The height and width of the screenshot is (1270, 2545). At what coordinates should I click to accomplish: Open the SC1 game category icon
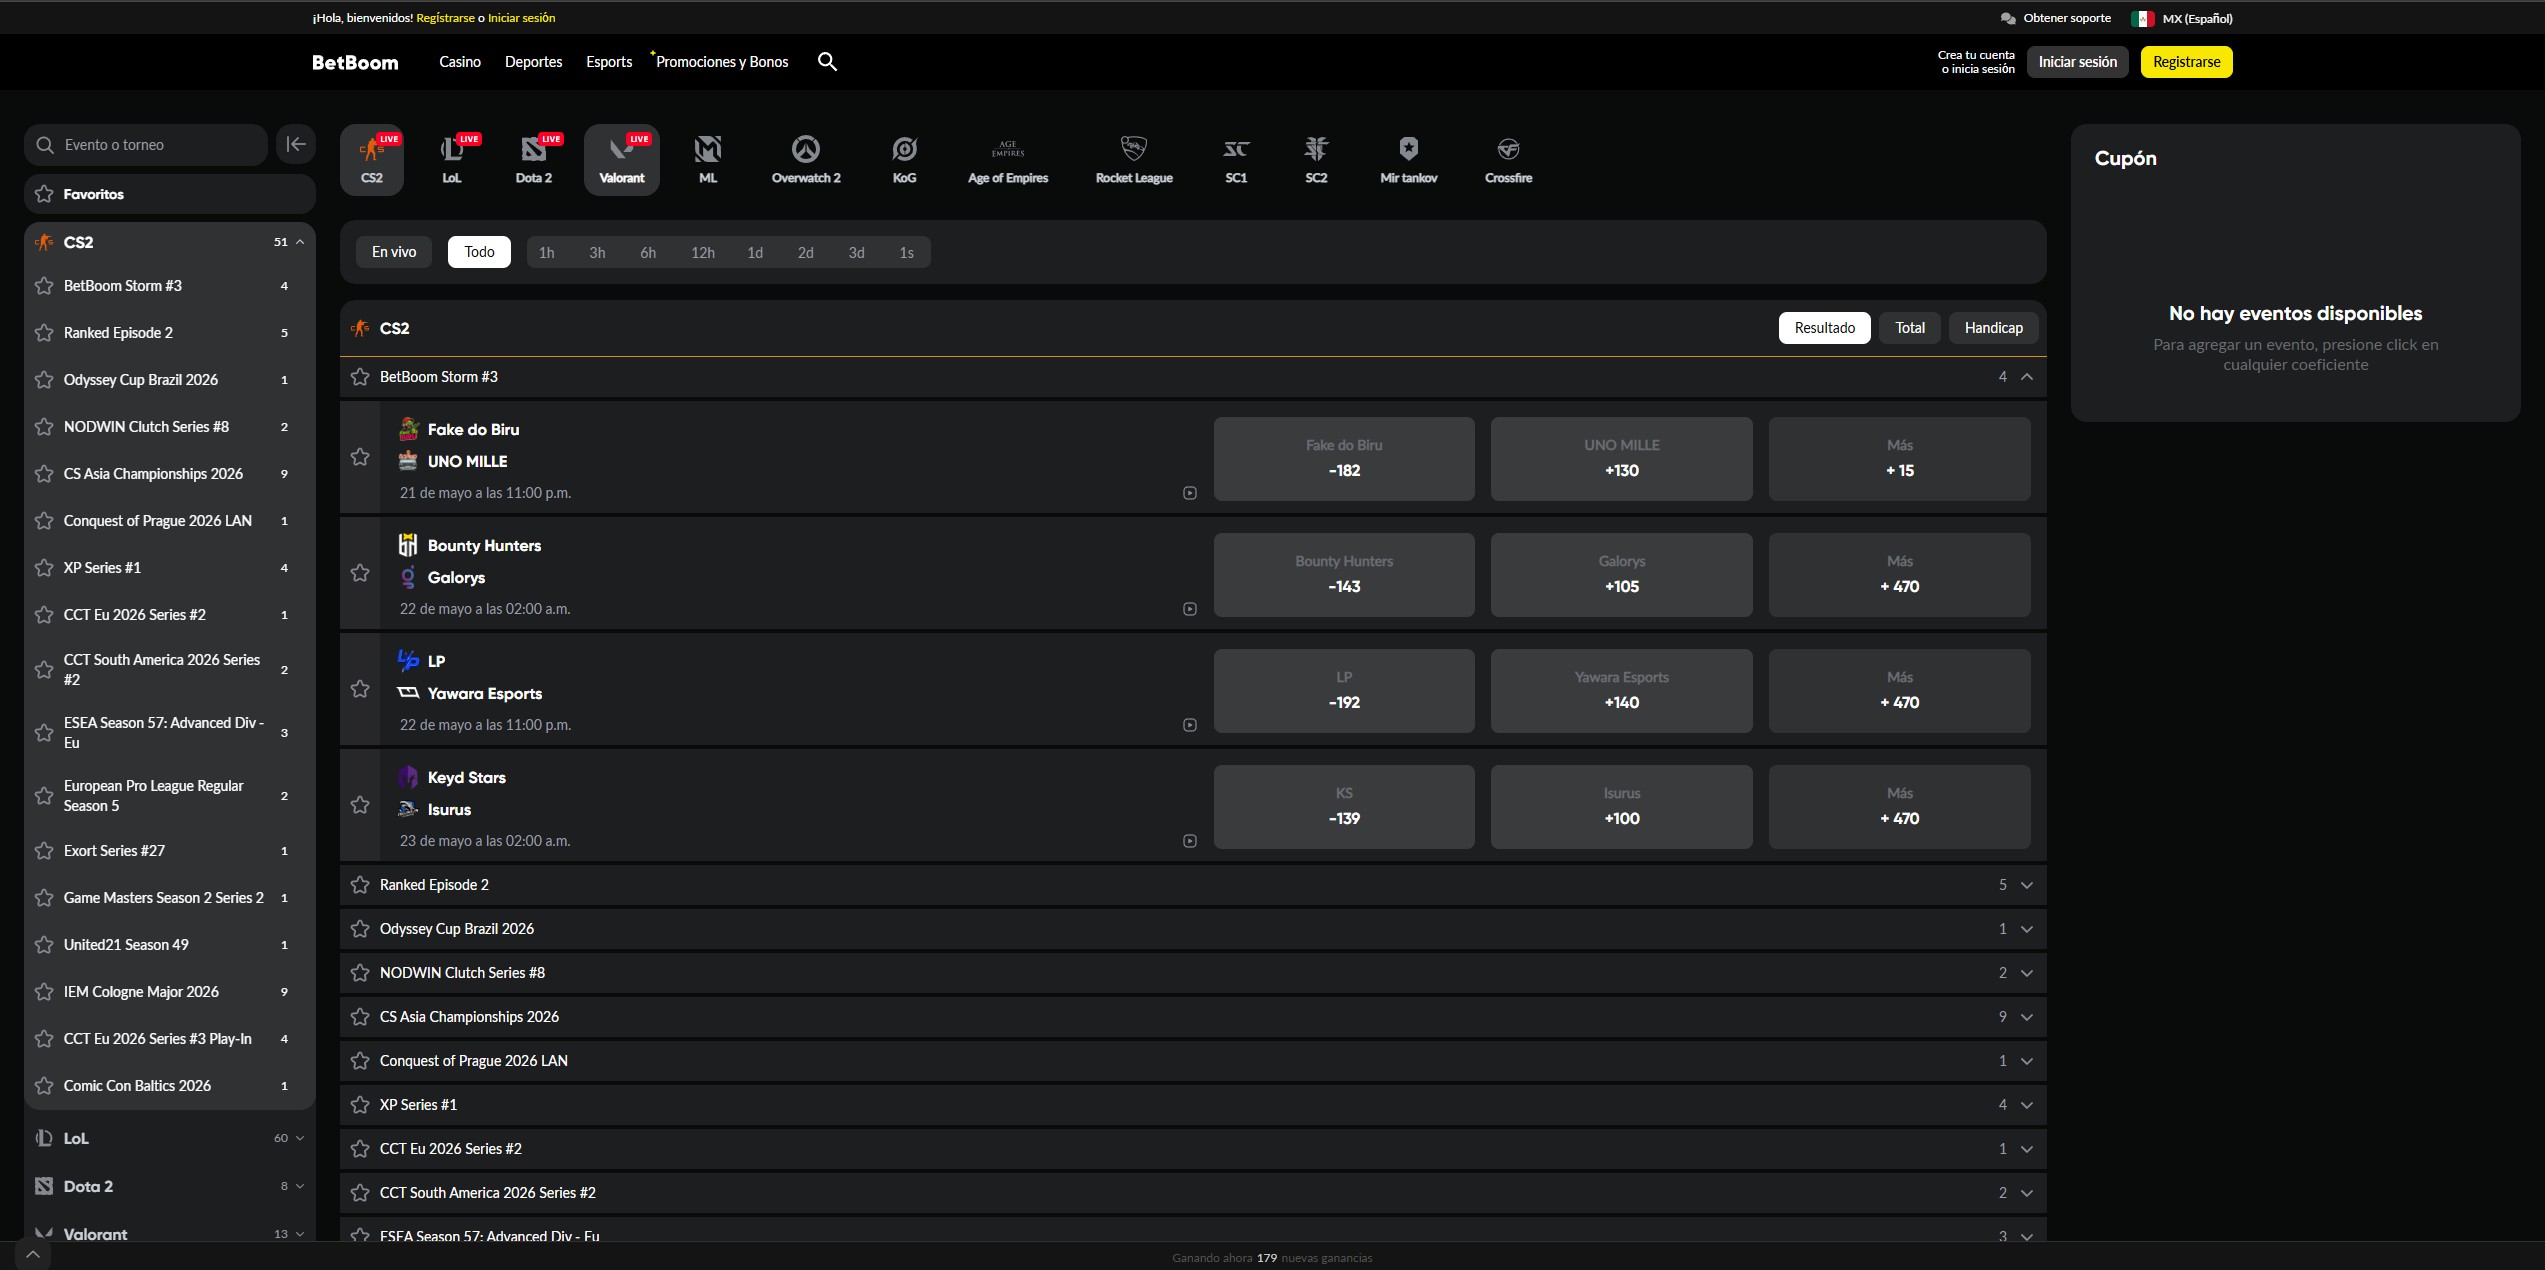1236,160
